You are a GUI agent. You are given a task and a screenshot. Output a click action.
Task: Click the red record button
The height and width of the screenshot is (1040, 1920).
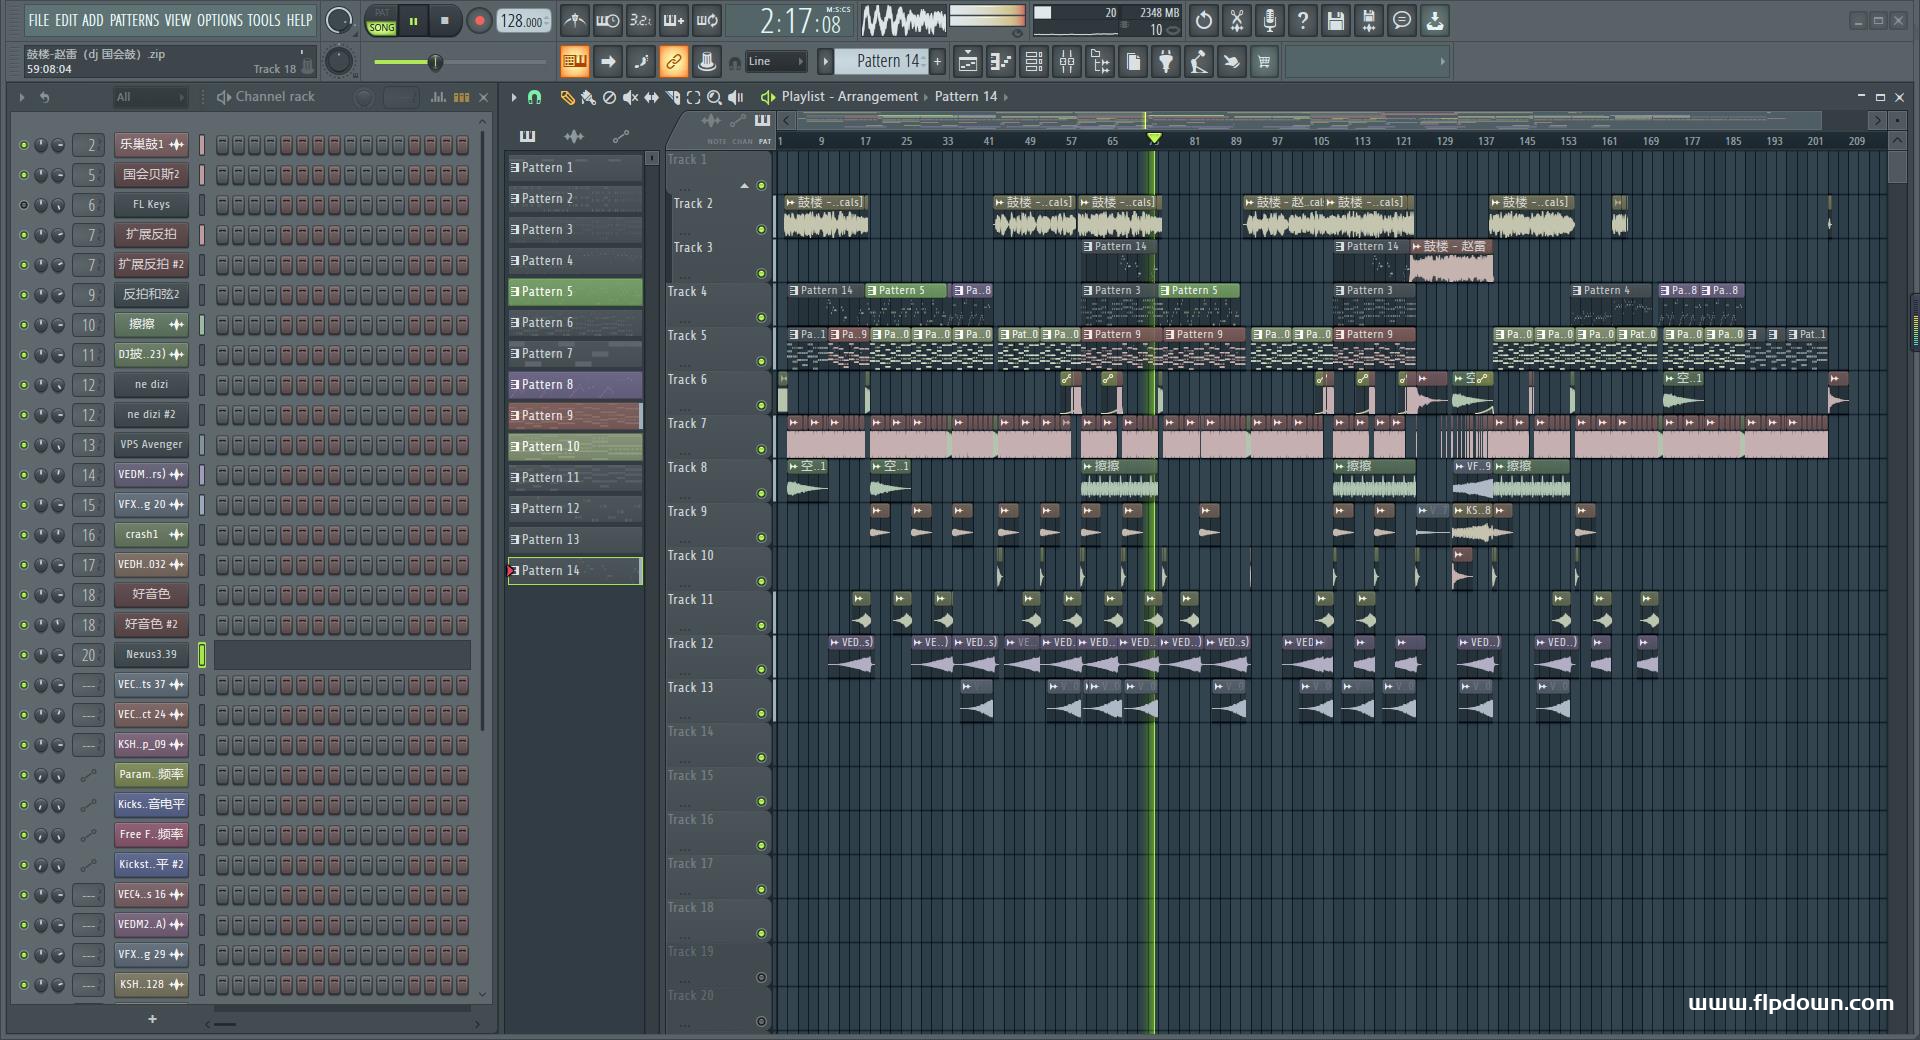(479, 21)
